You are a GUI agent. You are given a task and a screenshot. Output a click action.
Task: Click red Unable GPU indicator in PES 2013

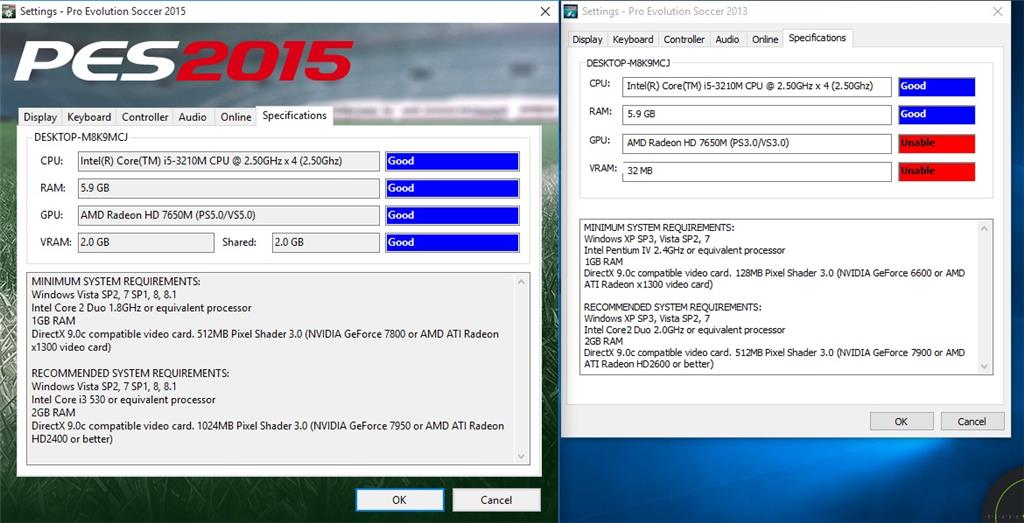click(x=936, y=143)
